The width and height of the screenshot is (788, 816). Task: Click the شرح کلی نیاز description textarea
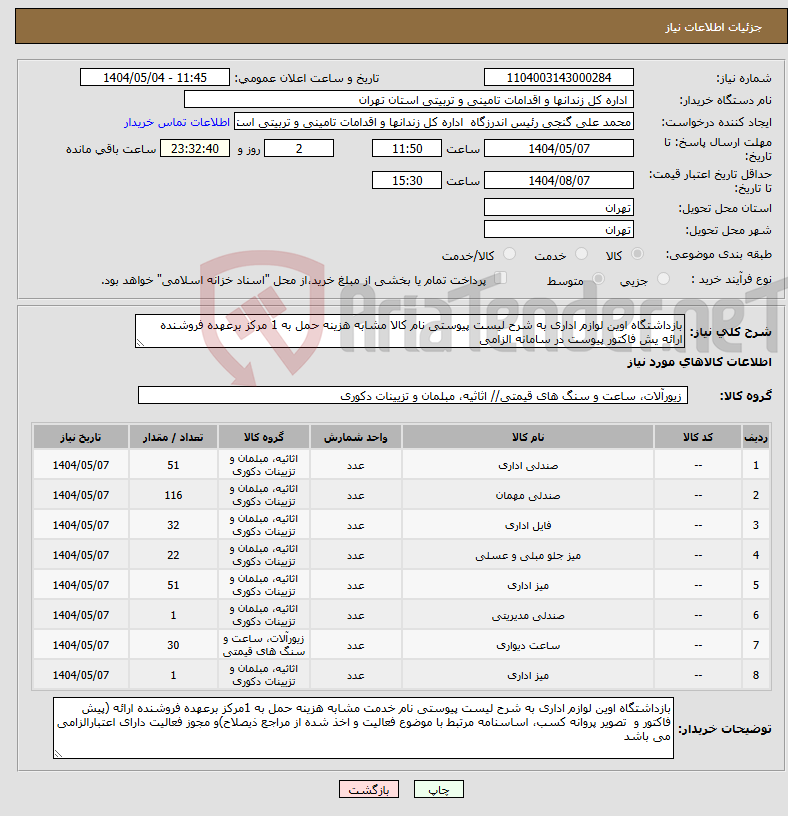pyautogui.click(x=410, y=332)
